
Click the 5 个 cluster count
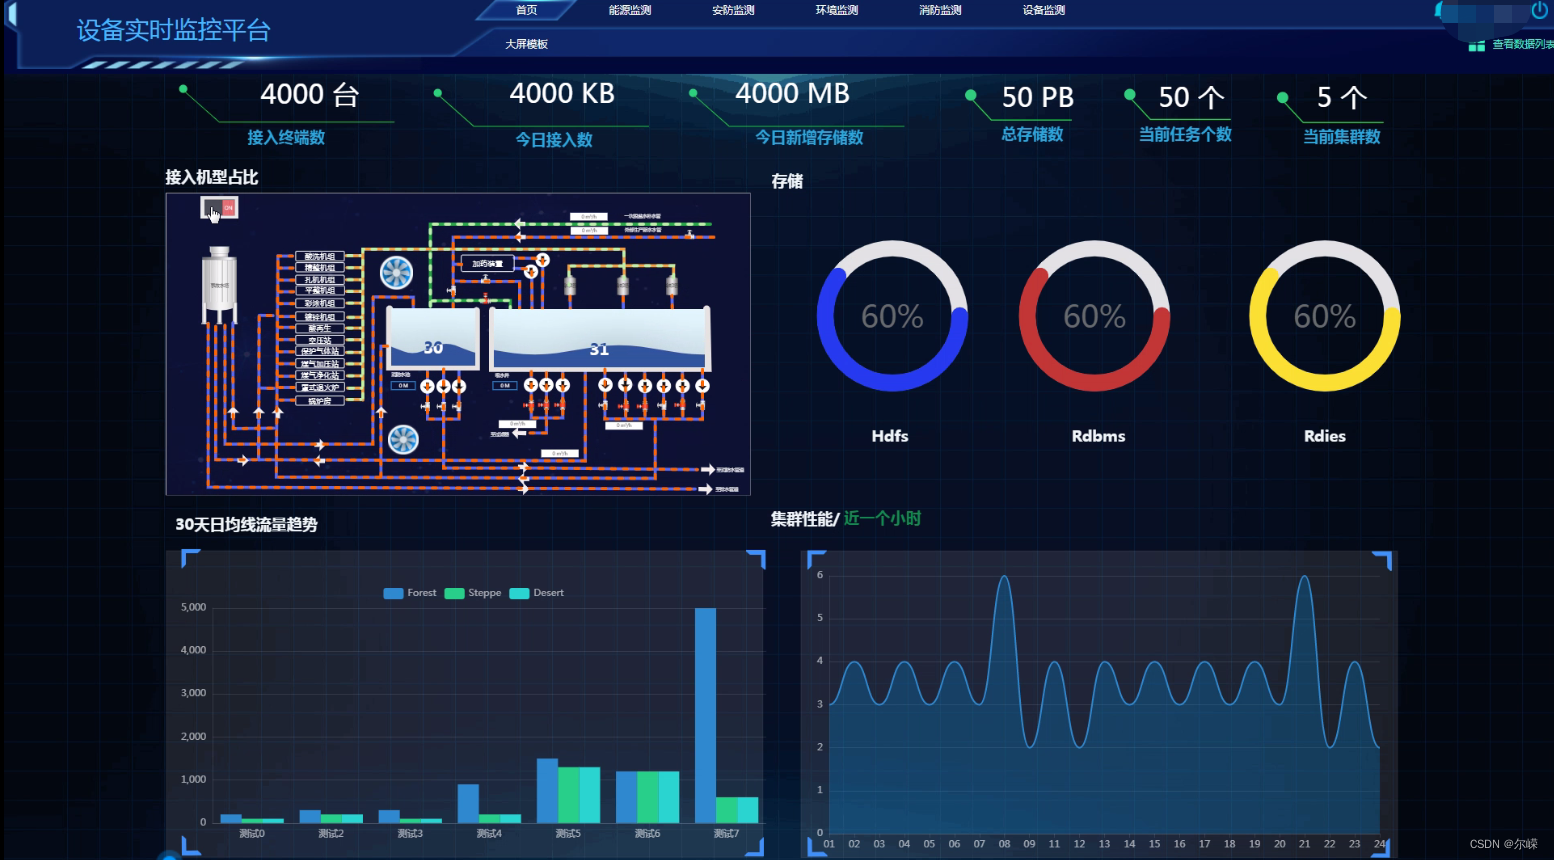(x=1342, y=97)
